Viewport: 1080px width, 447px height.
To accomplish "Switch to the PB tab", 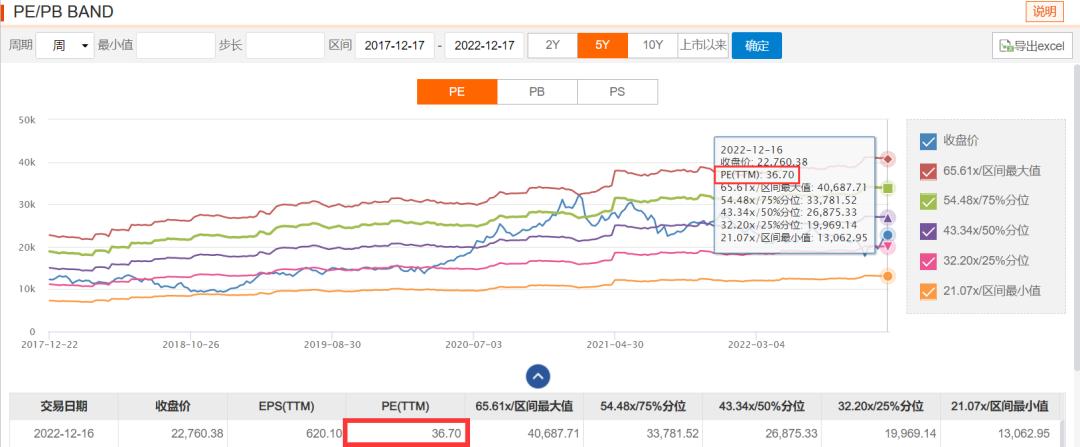I will (x=537, y=92).
